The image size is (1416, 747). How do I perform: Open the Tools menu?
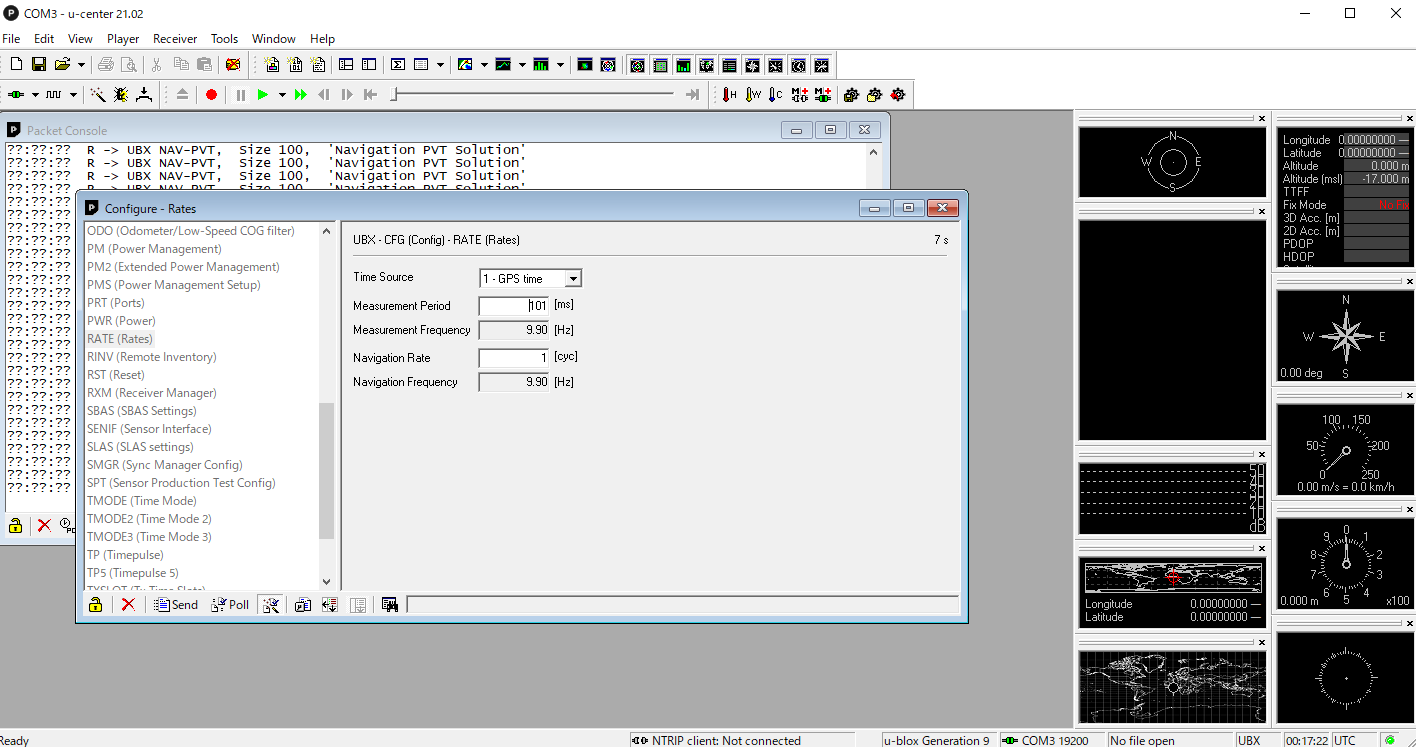224,38
